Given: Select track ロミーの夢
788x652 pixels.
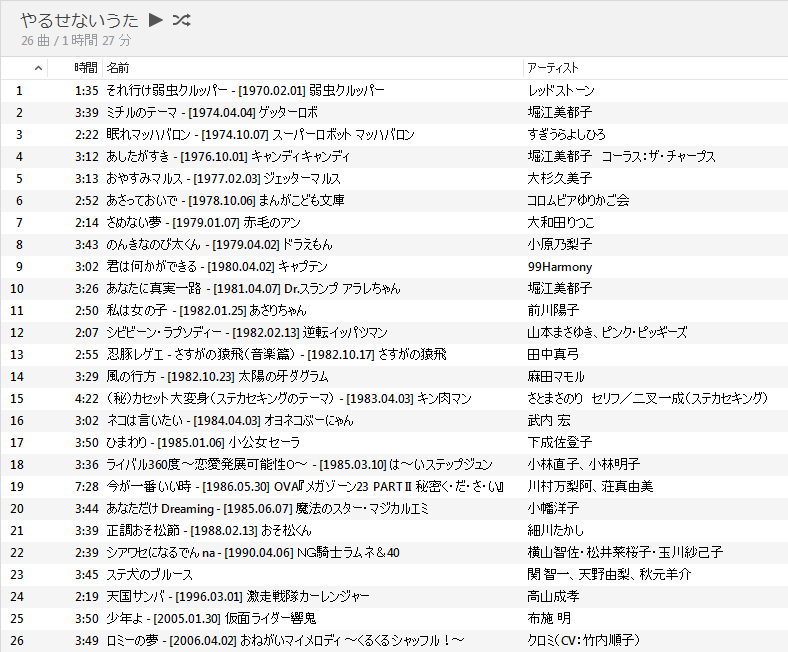Looking at the screenshot, I should pos(394,640).
